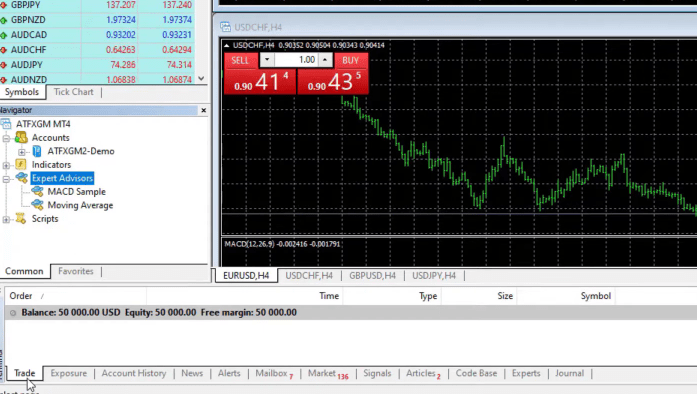This screenshot has height=394, width=697.
Task: Toggle the one-click trading panel triangle
Action: [x=227, y=45]
